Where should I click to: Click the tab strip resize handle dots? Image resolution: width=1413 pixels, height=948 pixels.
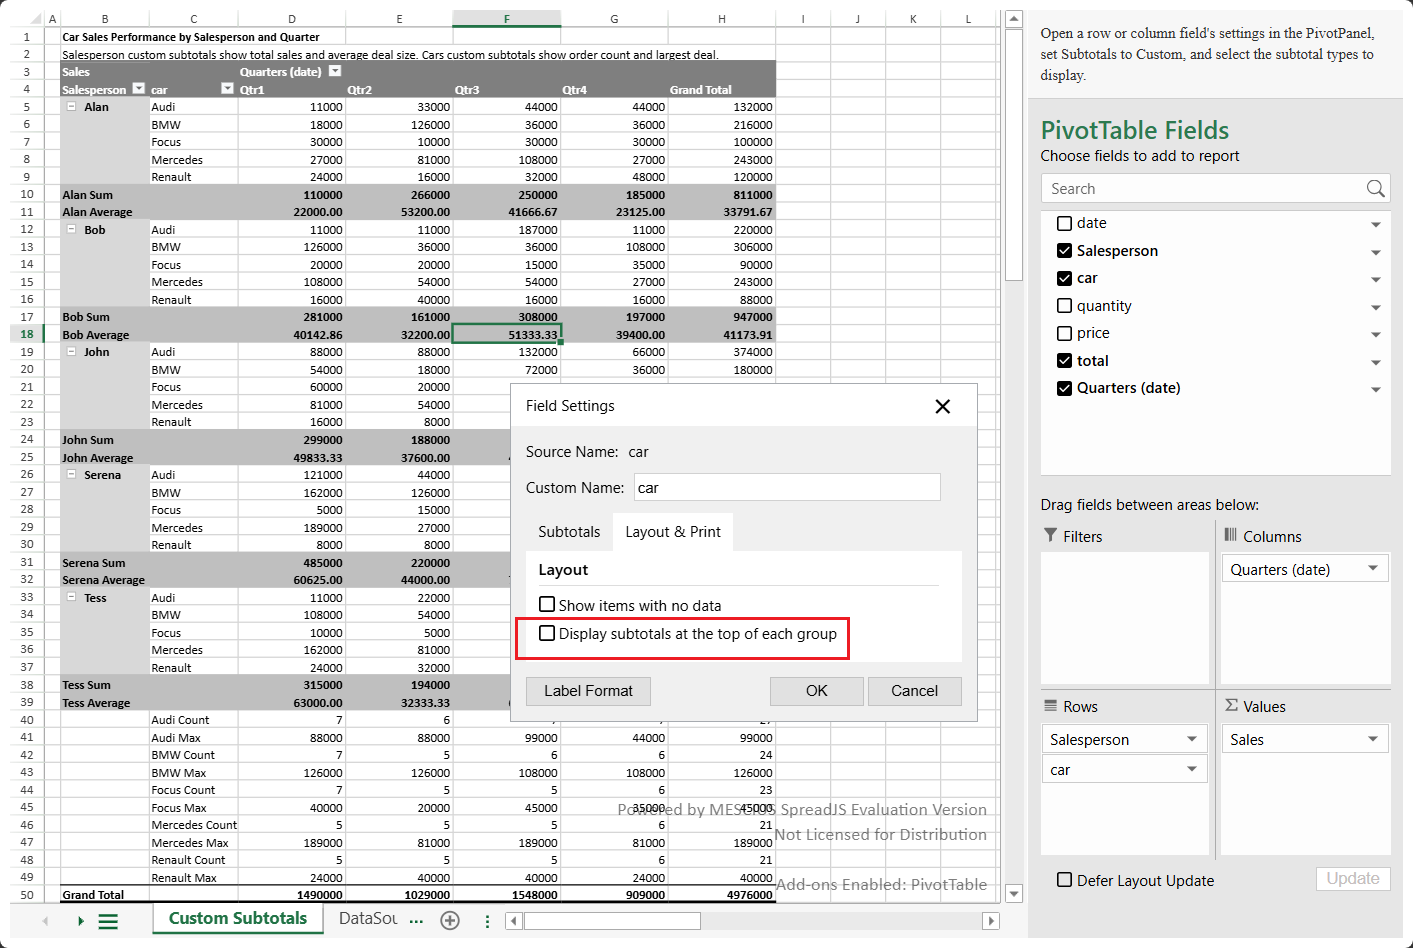click(487, 921)
